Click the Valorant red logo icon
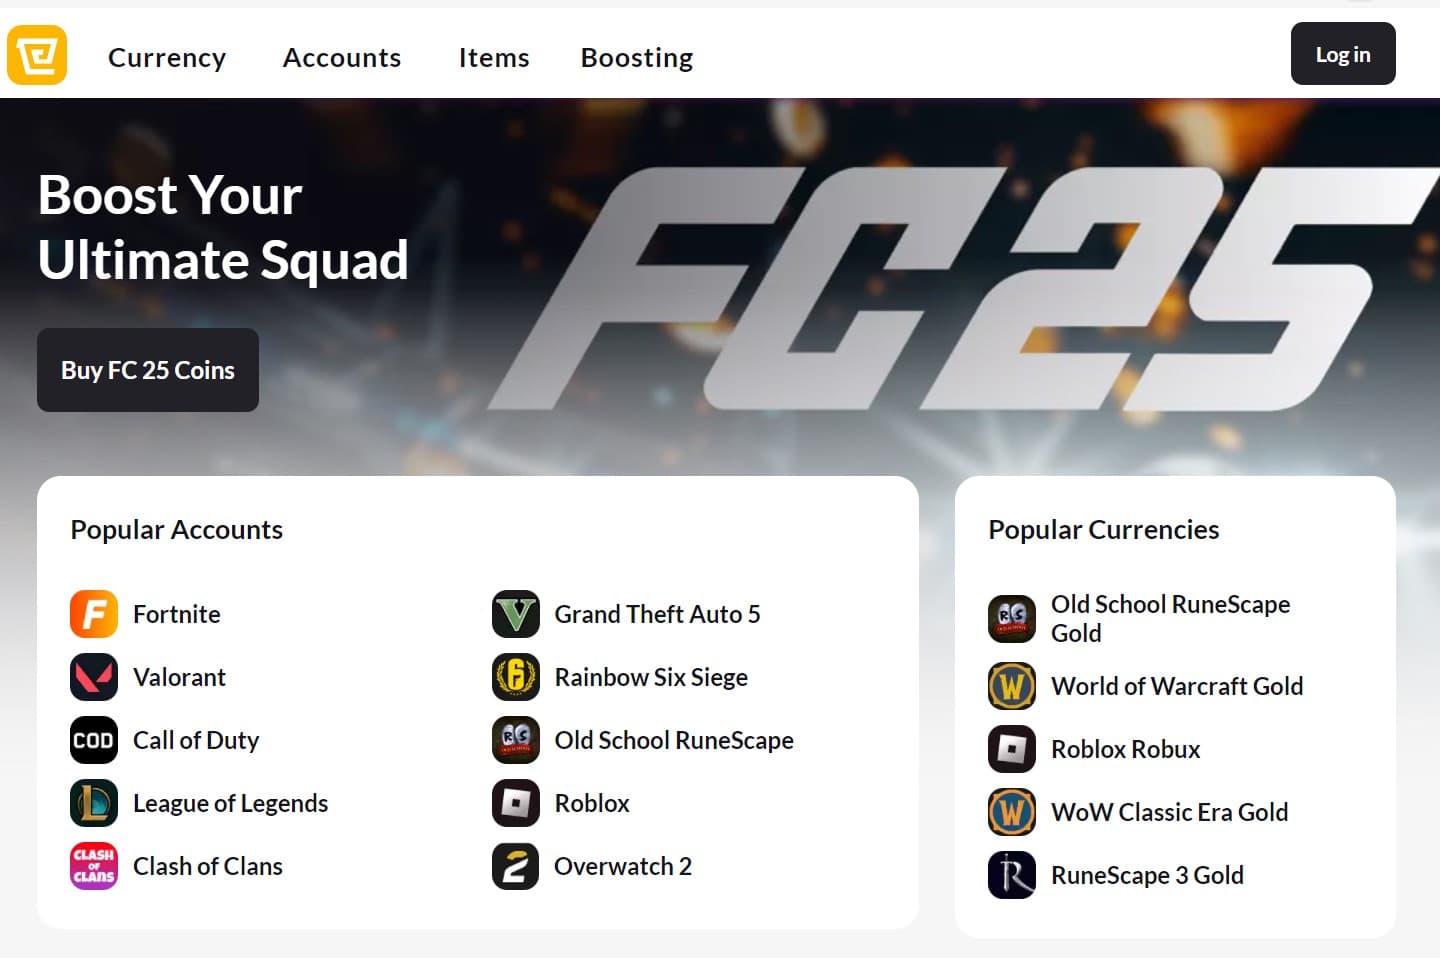The width and height of the screenshot is (1440, 958). point(94,677)
